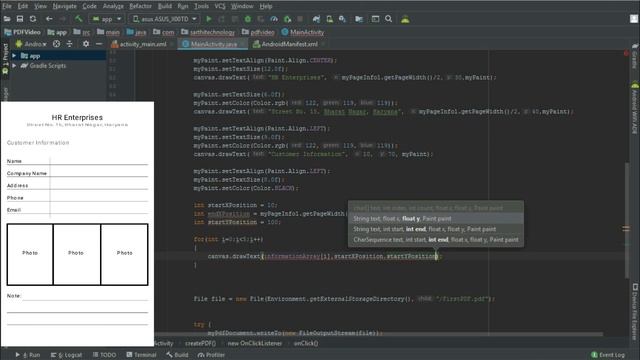Click the Android avatar icon in toolbar
This screenshot has width=640, height=360.
(405, 19)
